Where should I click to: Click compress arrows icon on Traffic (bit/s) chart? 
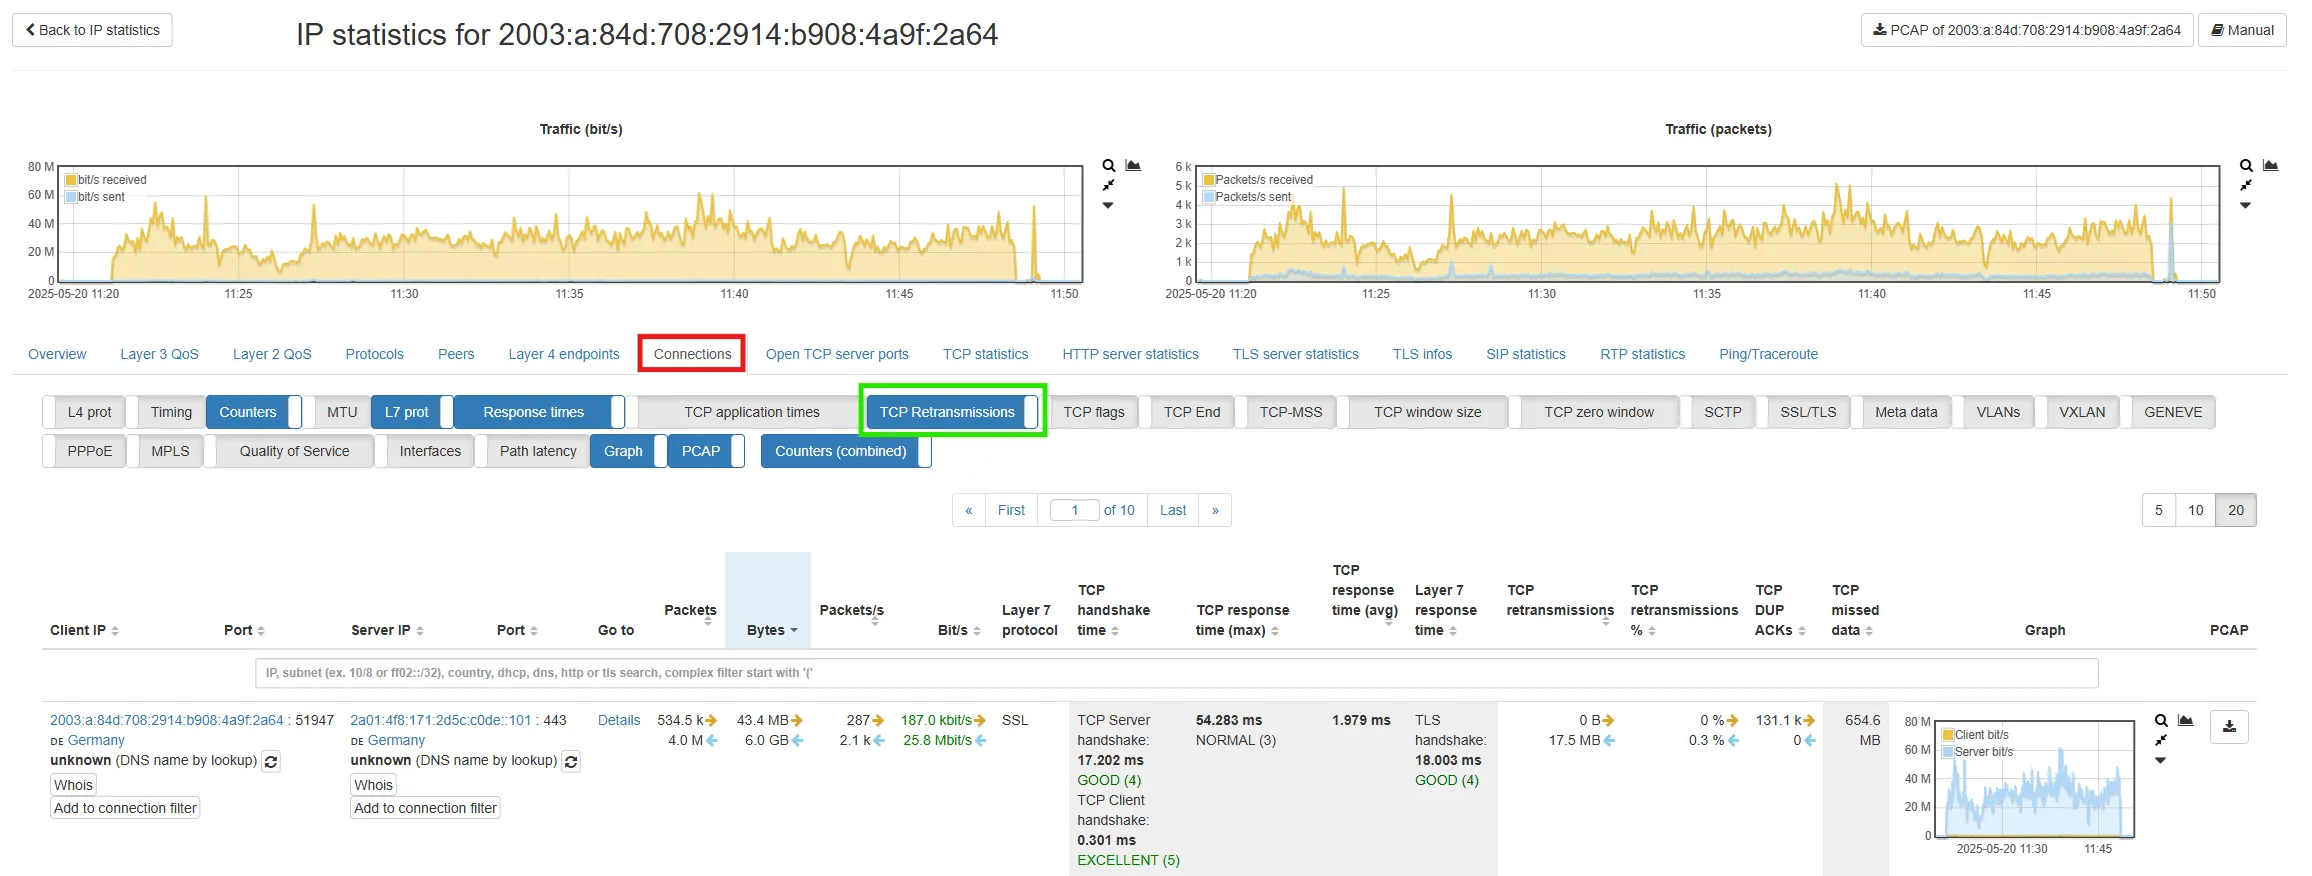[x=1108, y=186]
